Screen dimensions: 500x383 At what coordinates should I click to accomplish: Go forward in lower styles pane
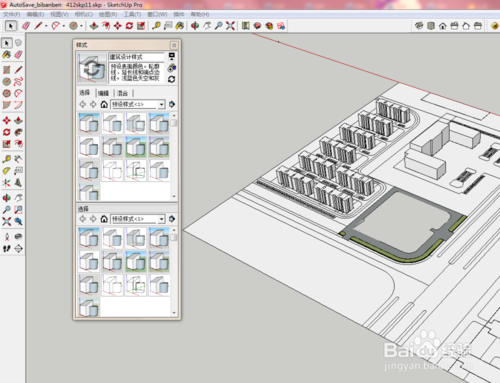[x=93, y=219]
